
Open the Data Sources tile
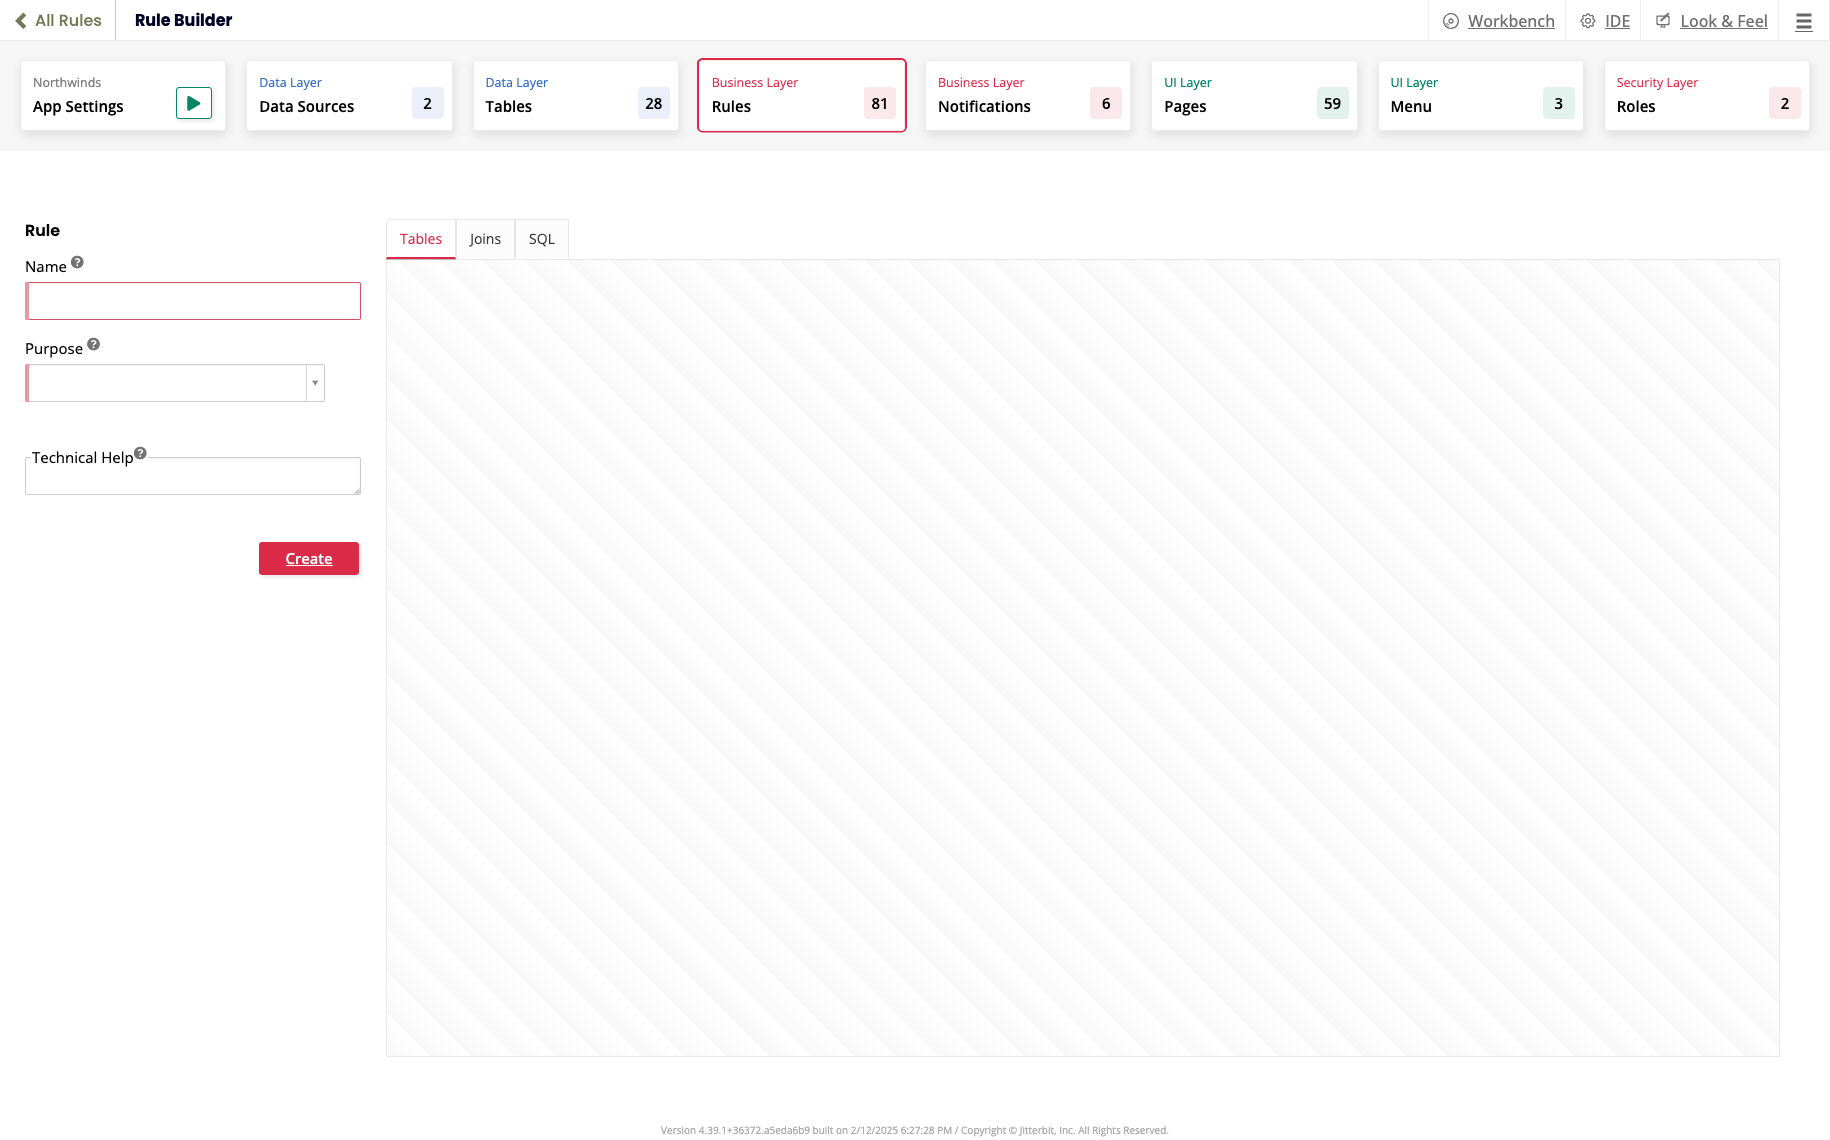pos(349,96)
